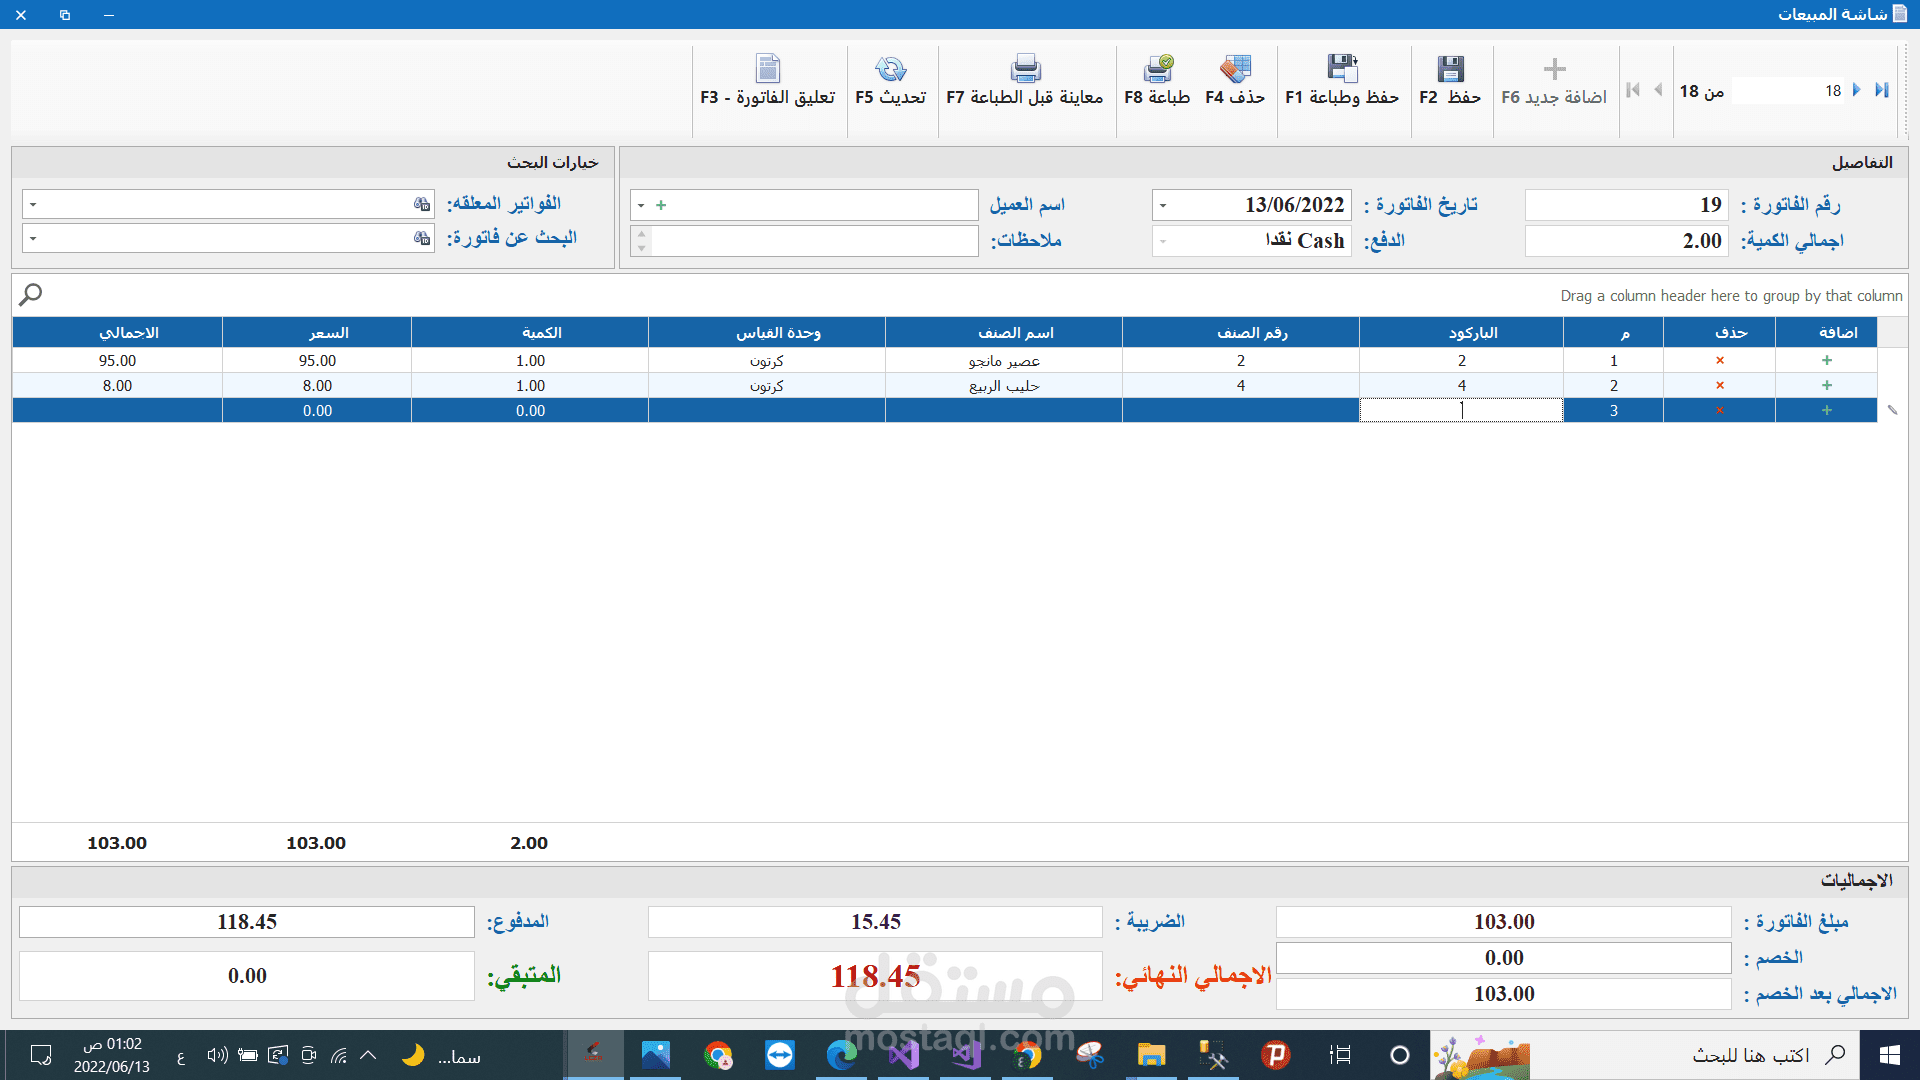Delete row 1 with red X

[x=1720, y=360]
